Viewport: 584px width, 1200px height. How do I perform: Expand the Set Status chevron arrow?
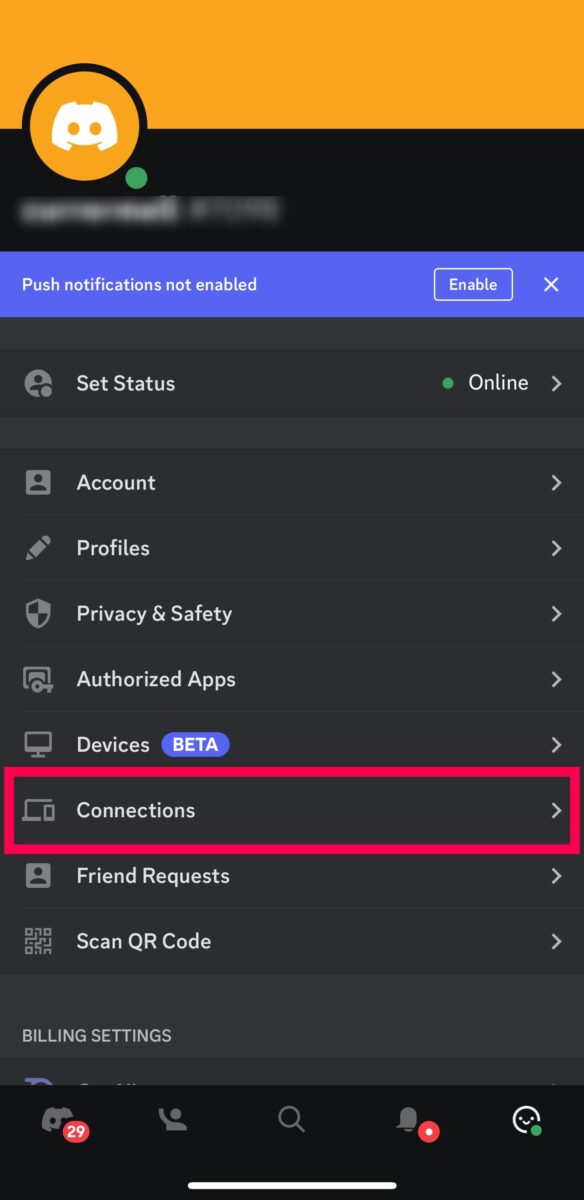556,383
